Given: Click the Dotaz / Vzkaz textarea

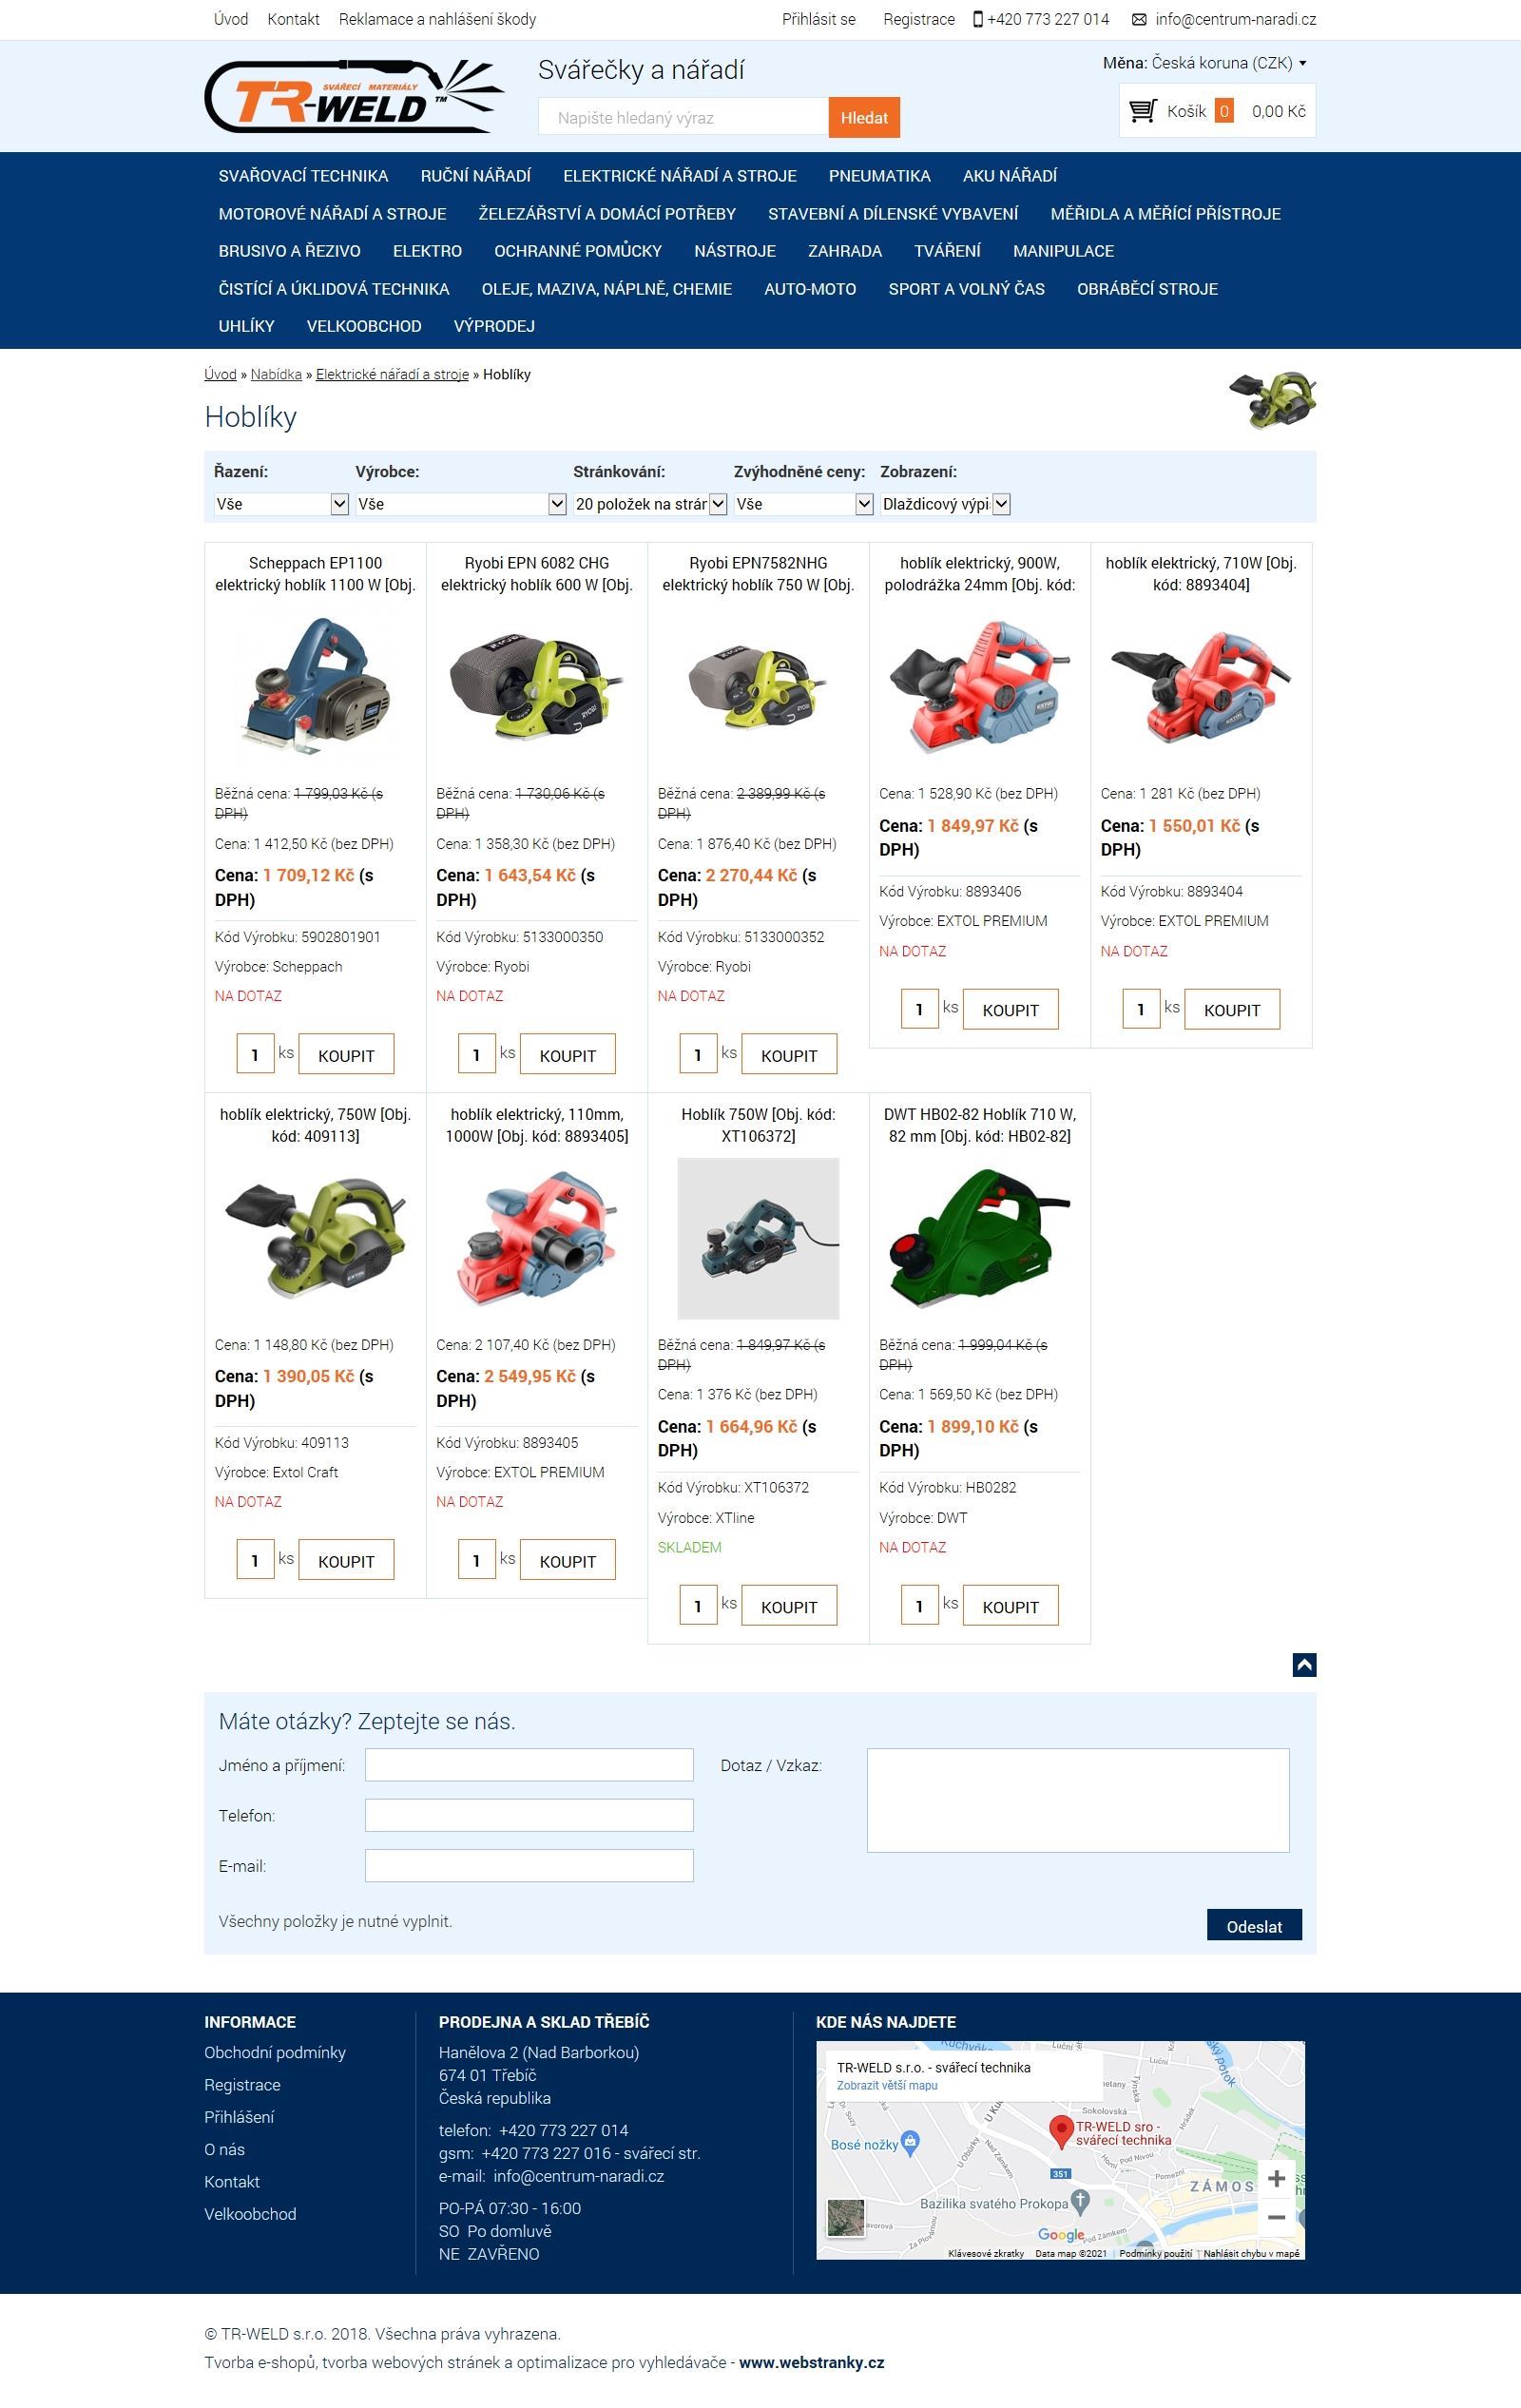Looking at the screenshot, I should coord(1078,1800).
